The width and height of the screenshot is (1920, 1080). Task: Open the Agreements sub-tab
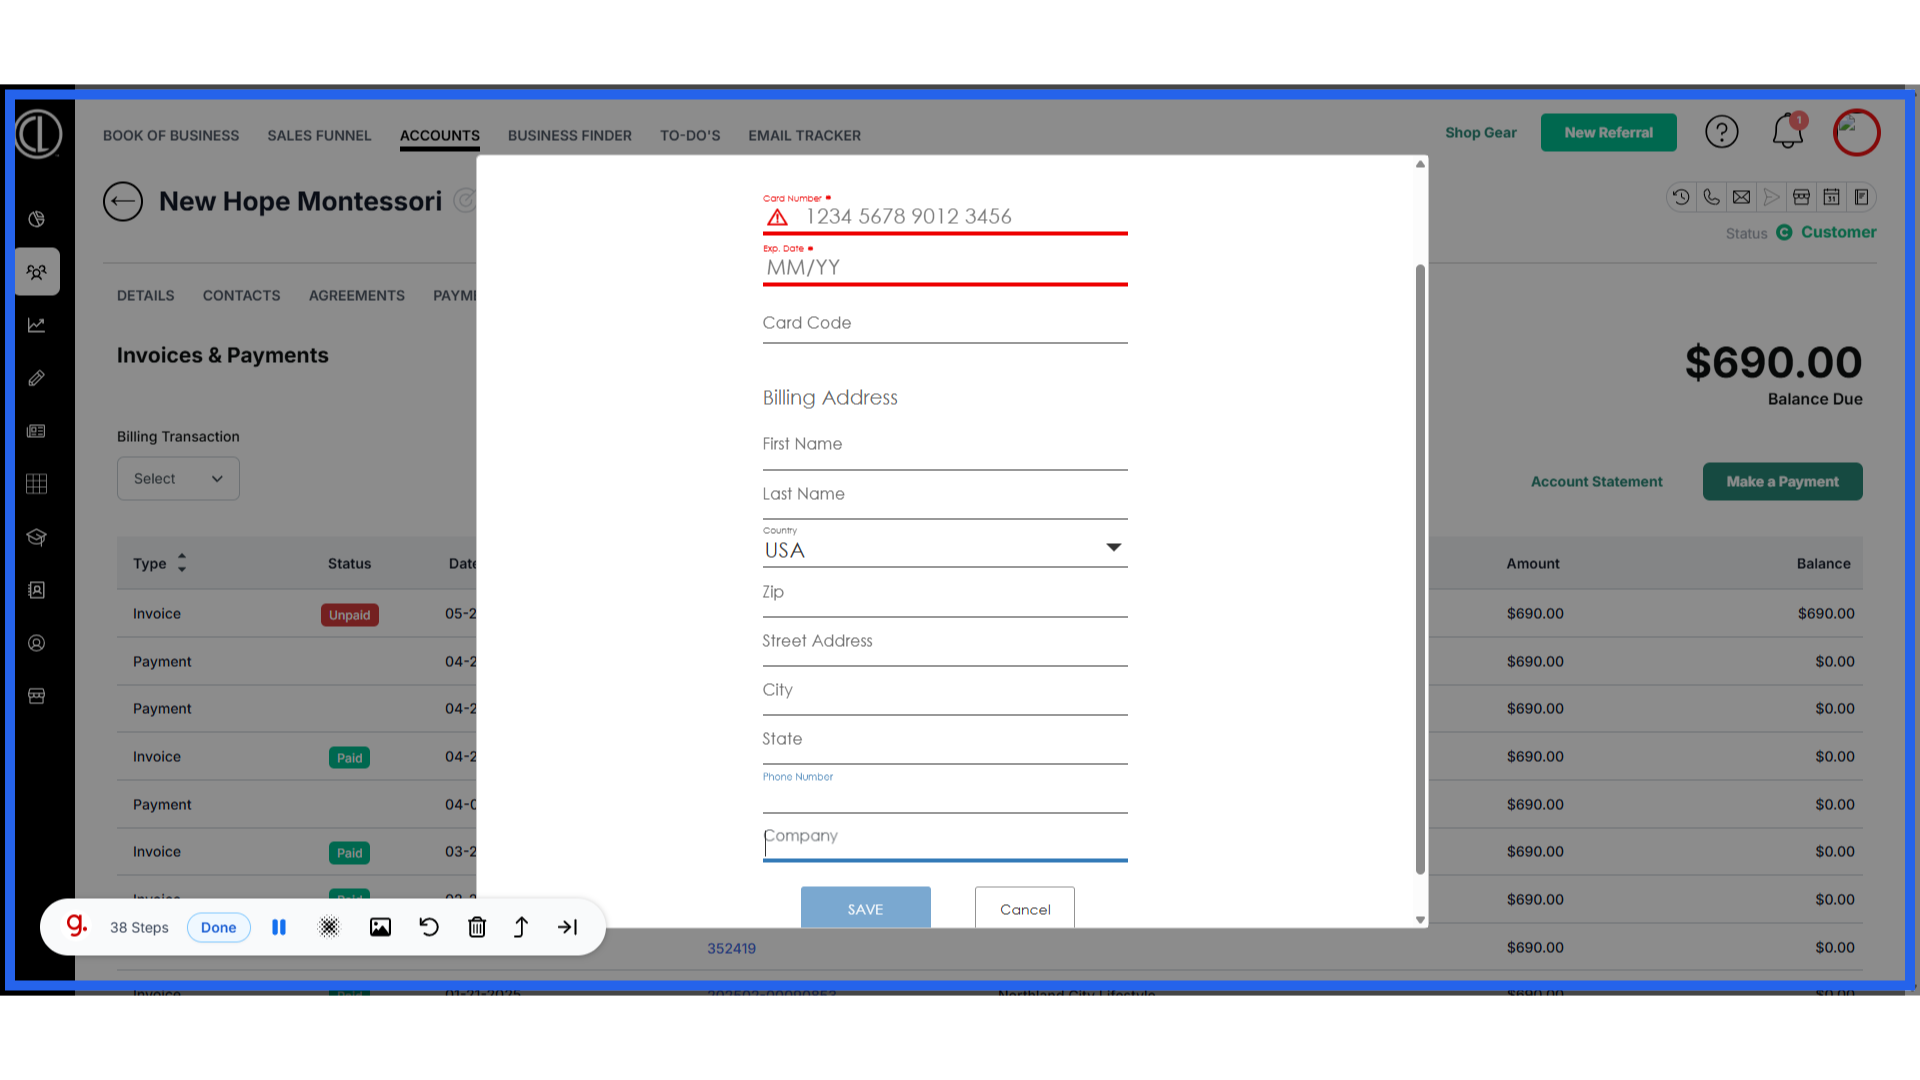(357, 295)
